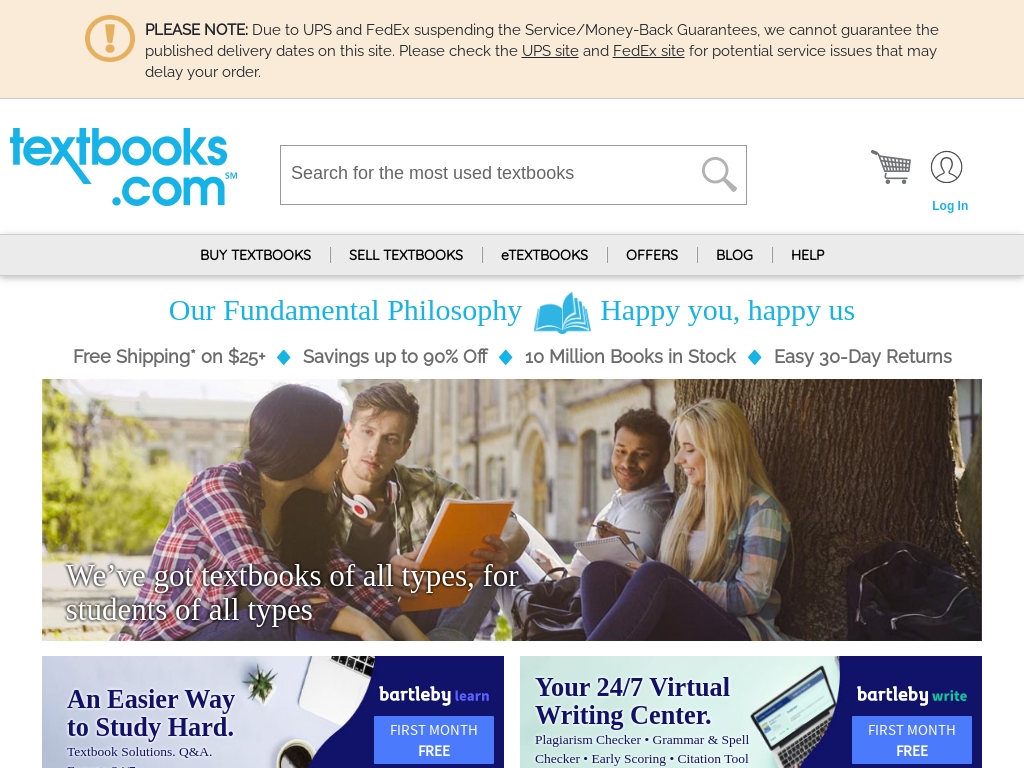
Task: Open the shopping cart icon
Action: (x=891, y=167)
